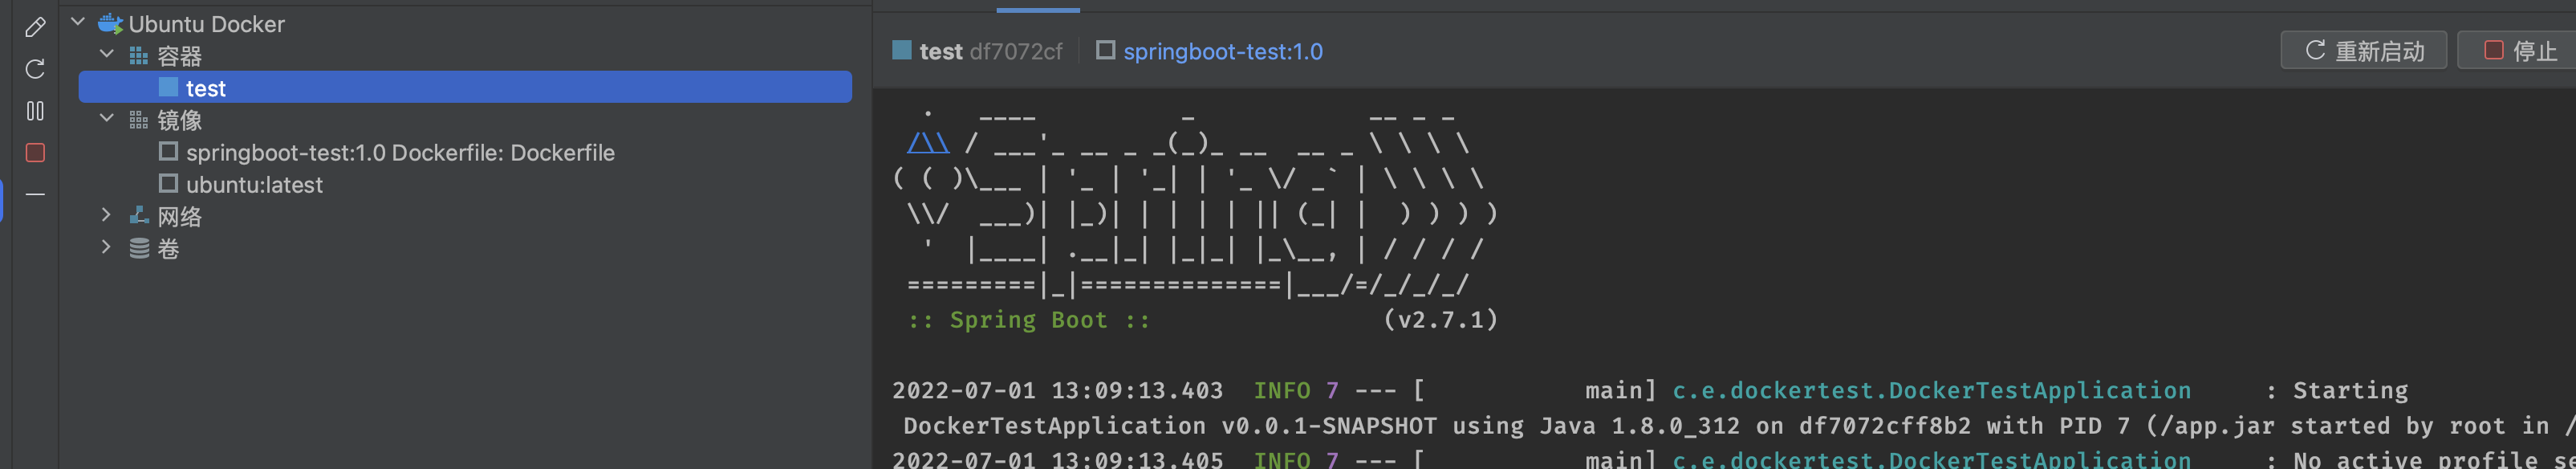Click the pause icon in left toolbar

click(35, 111)
